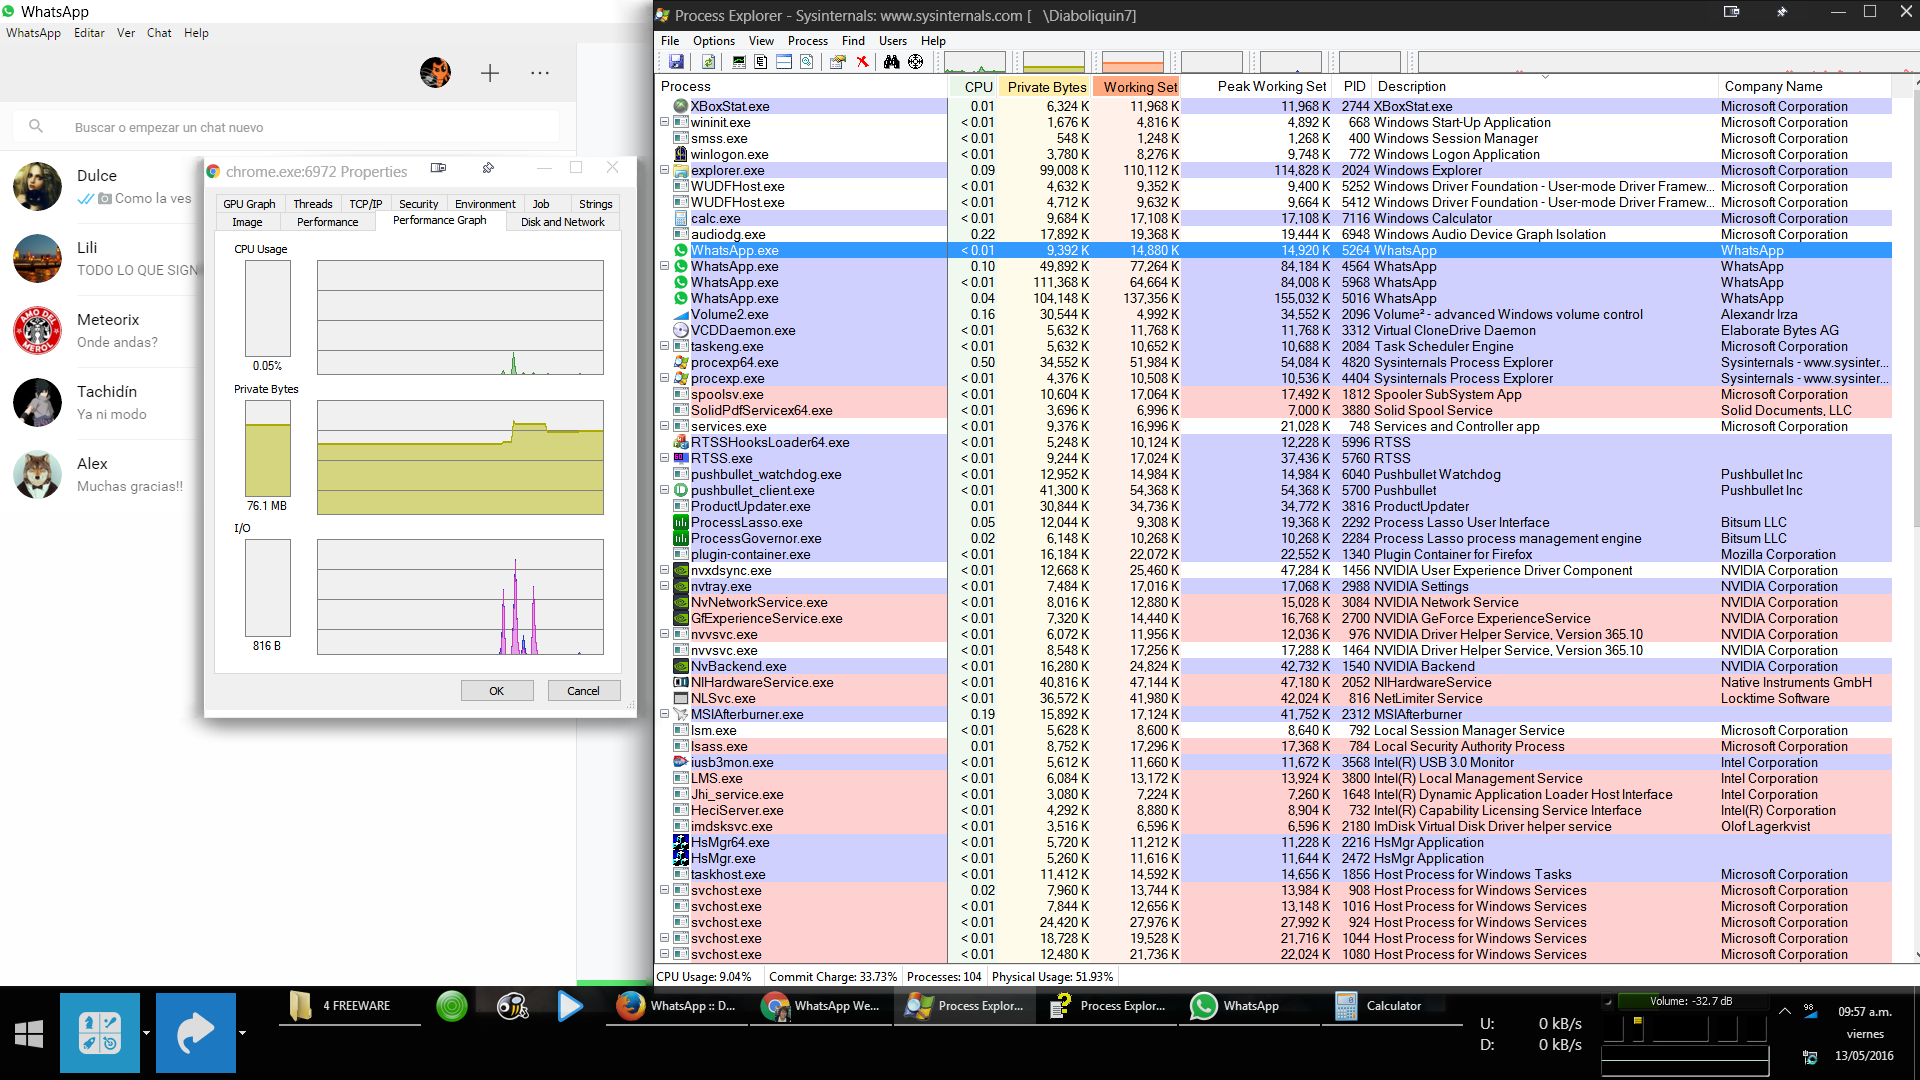This screenshot has width=1920, height=1080.
Task: Click the WhatsApp search chat field
Action: coord(300,127)
